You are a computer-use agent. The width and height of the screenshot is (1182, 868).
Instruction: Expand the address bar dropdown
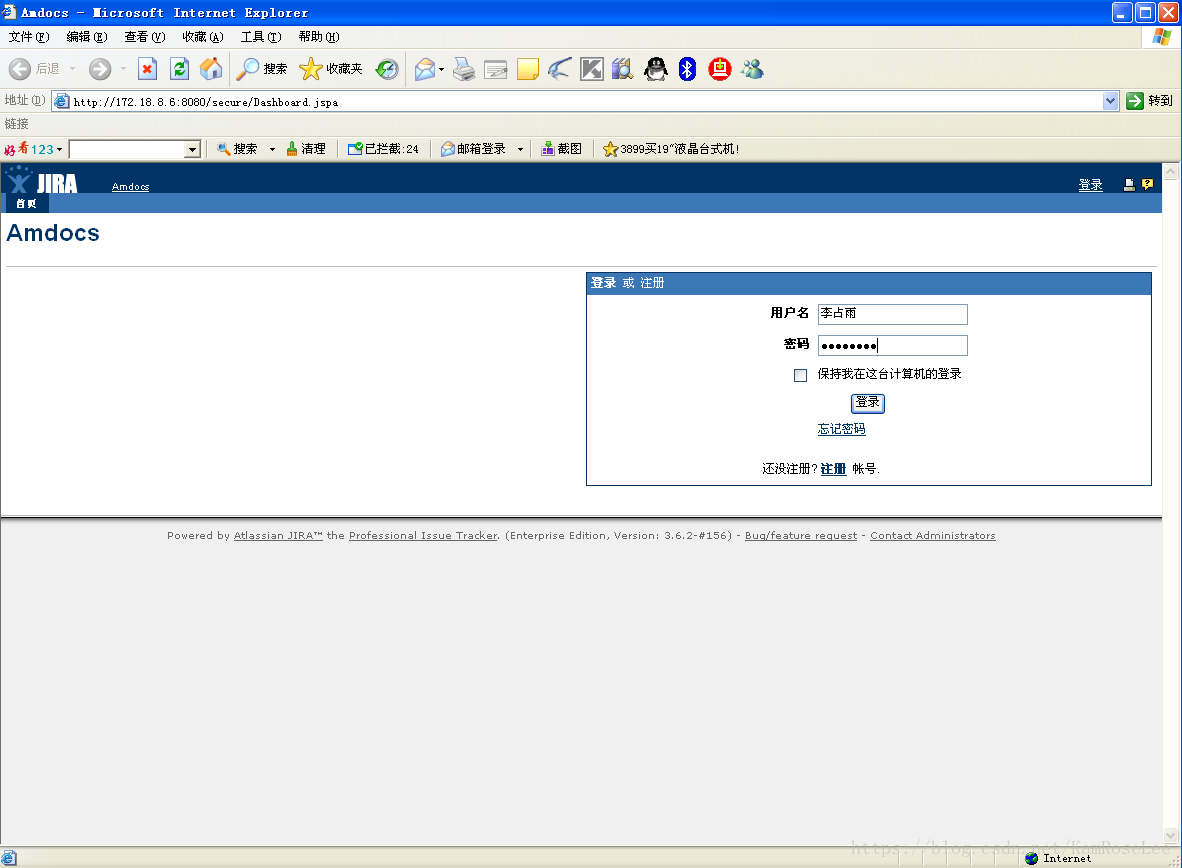click(x=1110, y=101)
